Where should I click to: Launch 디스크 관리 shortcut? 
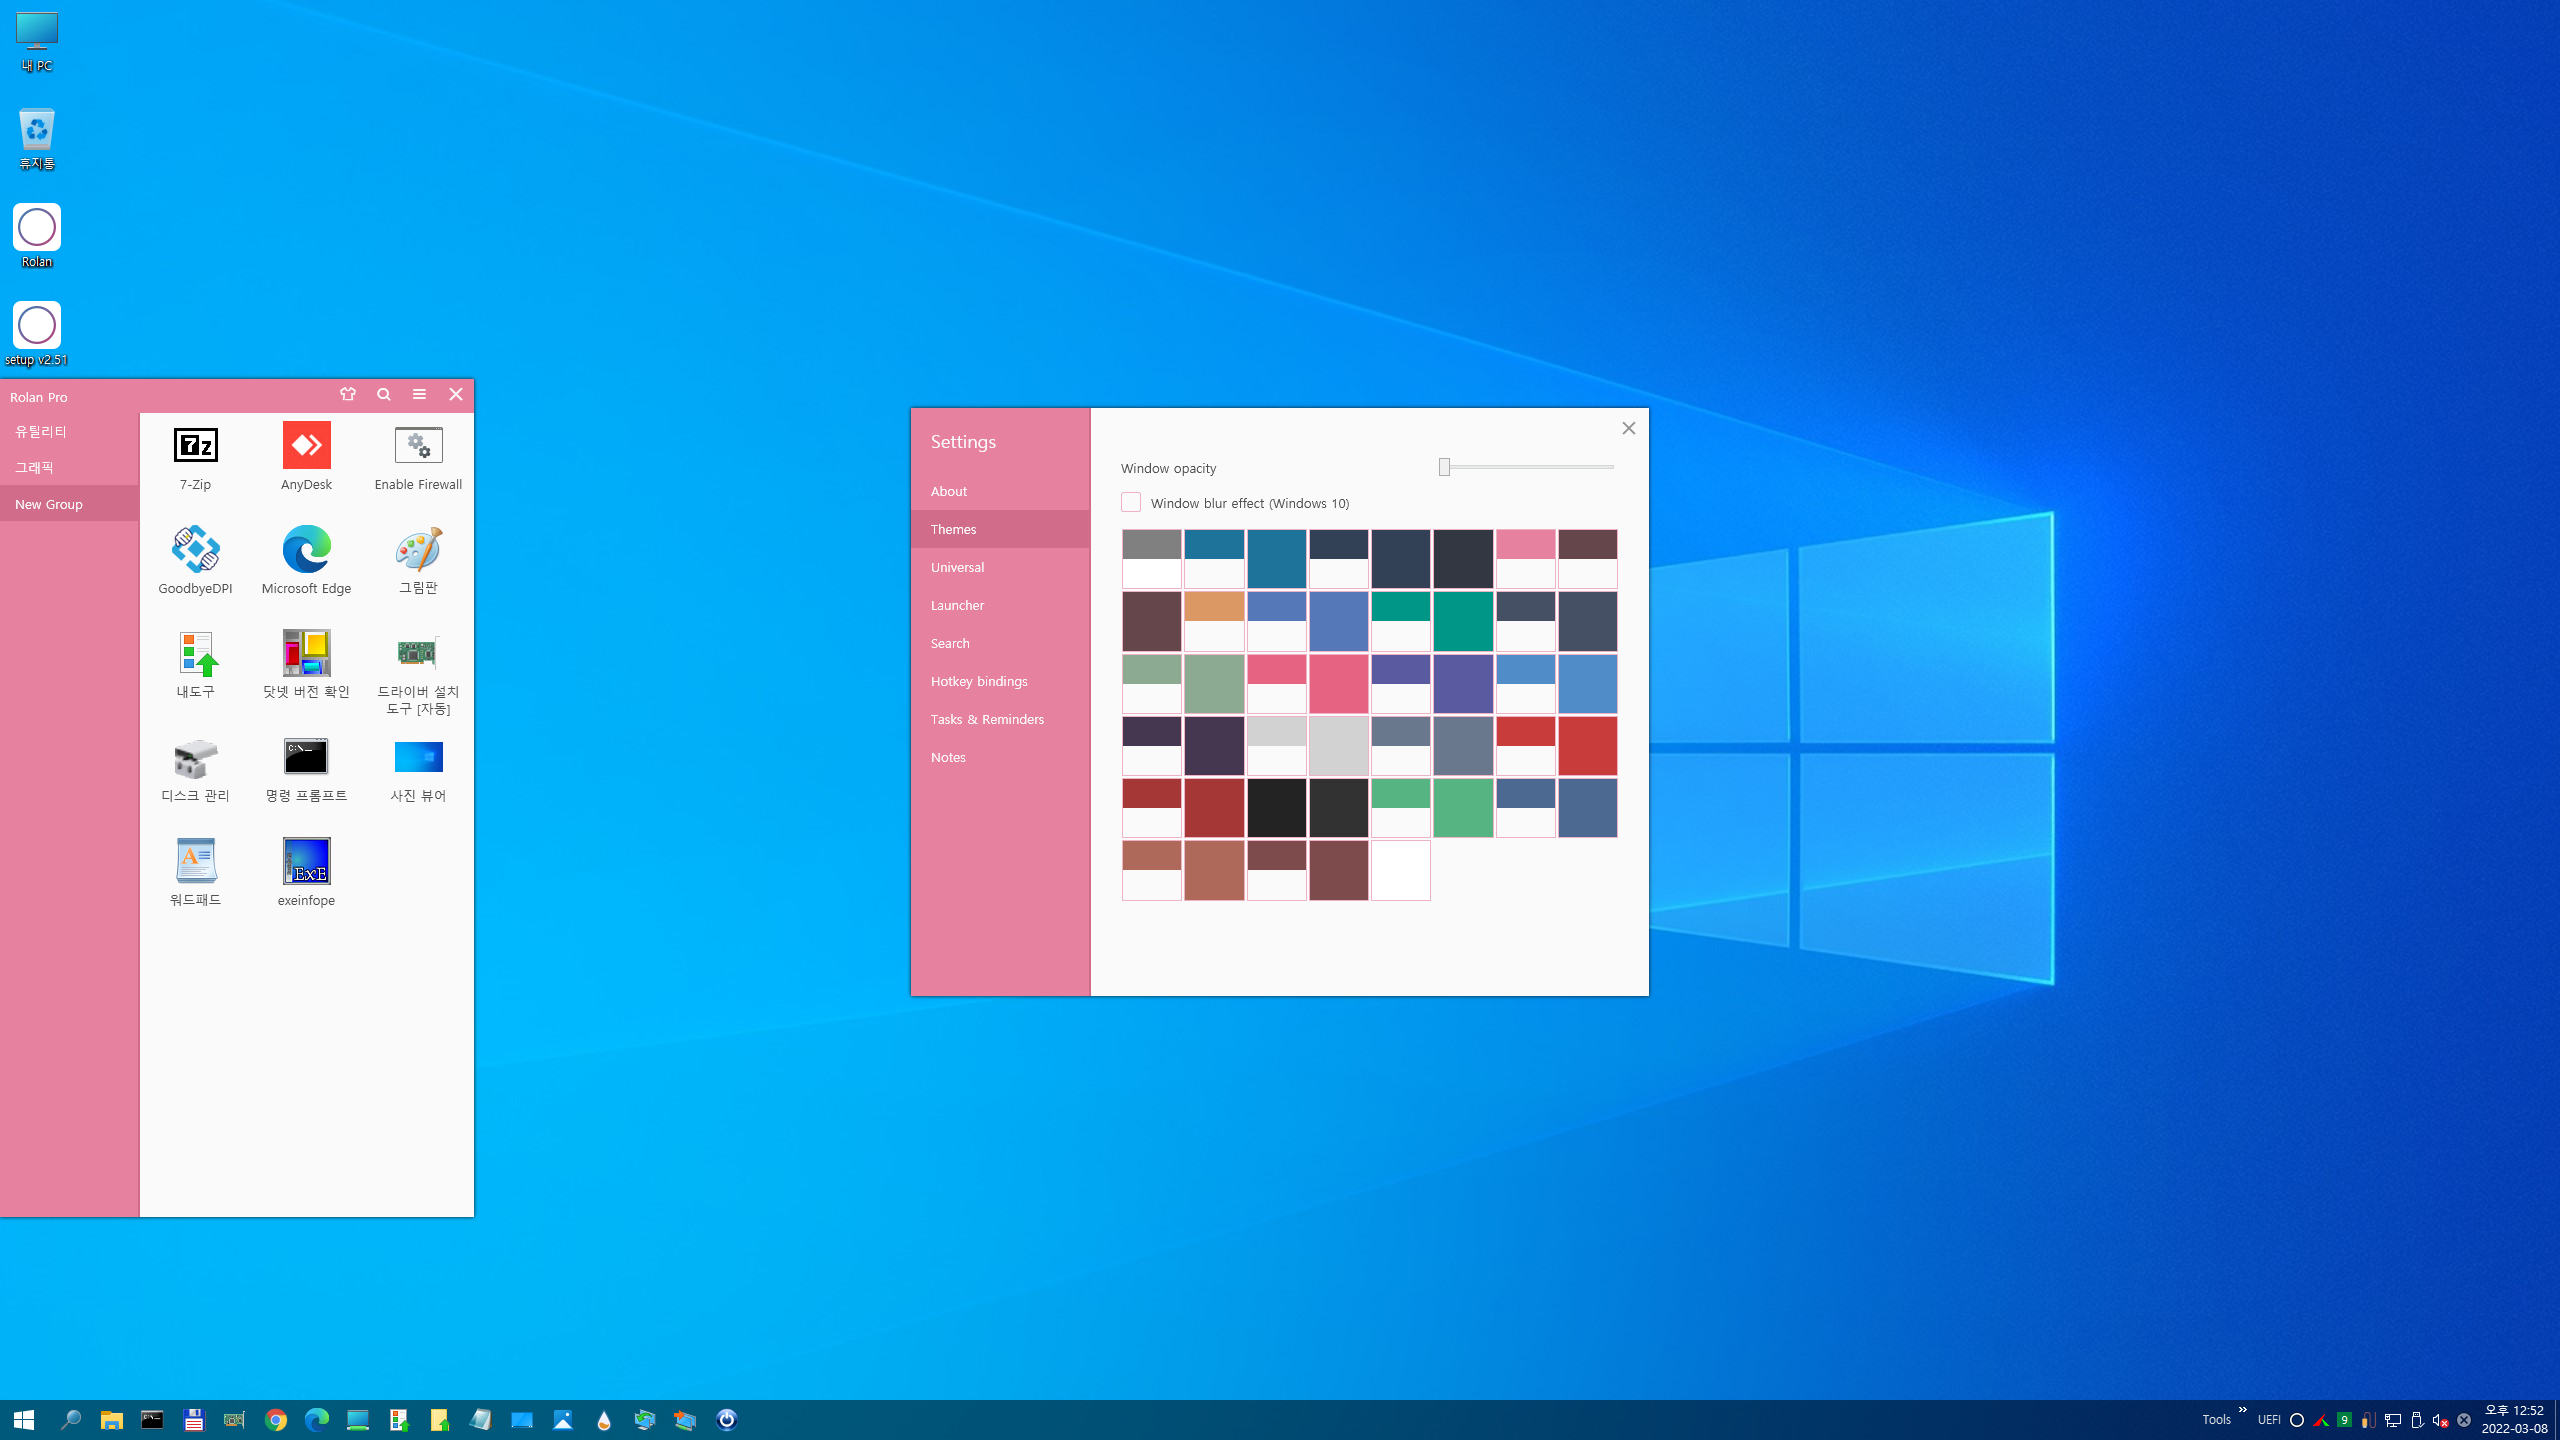click(195, 770)
